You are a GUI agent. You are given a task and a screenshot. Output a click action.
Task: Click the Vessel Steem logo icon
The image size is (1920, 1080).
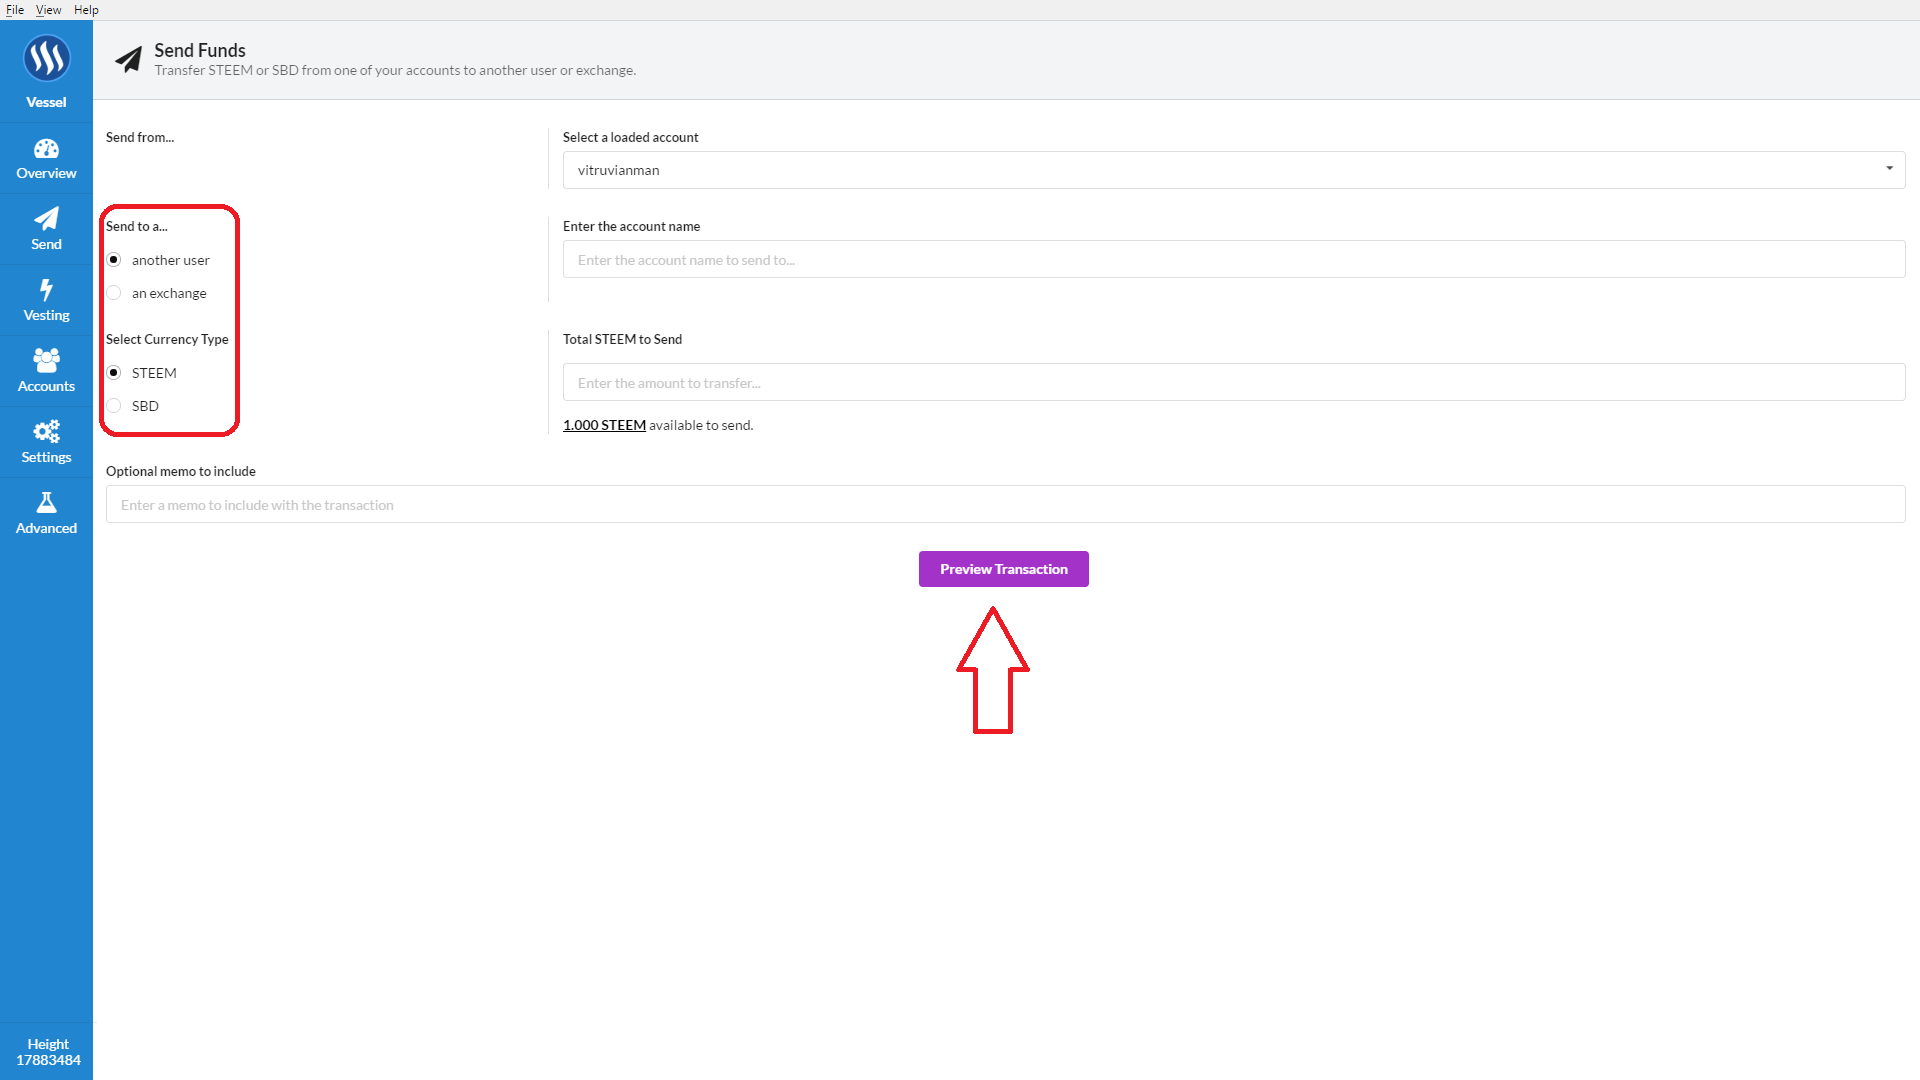coord(46,59)
